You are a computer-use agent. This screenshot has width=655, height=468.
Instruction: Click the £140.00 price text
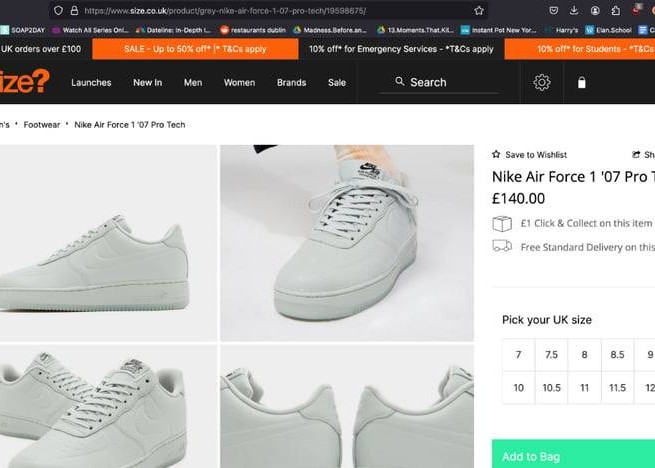(x=518, y=198)
